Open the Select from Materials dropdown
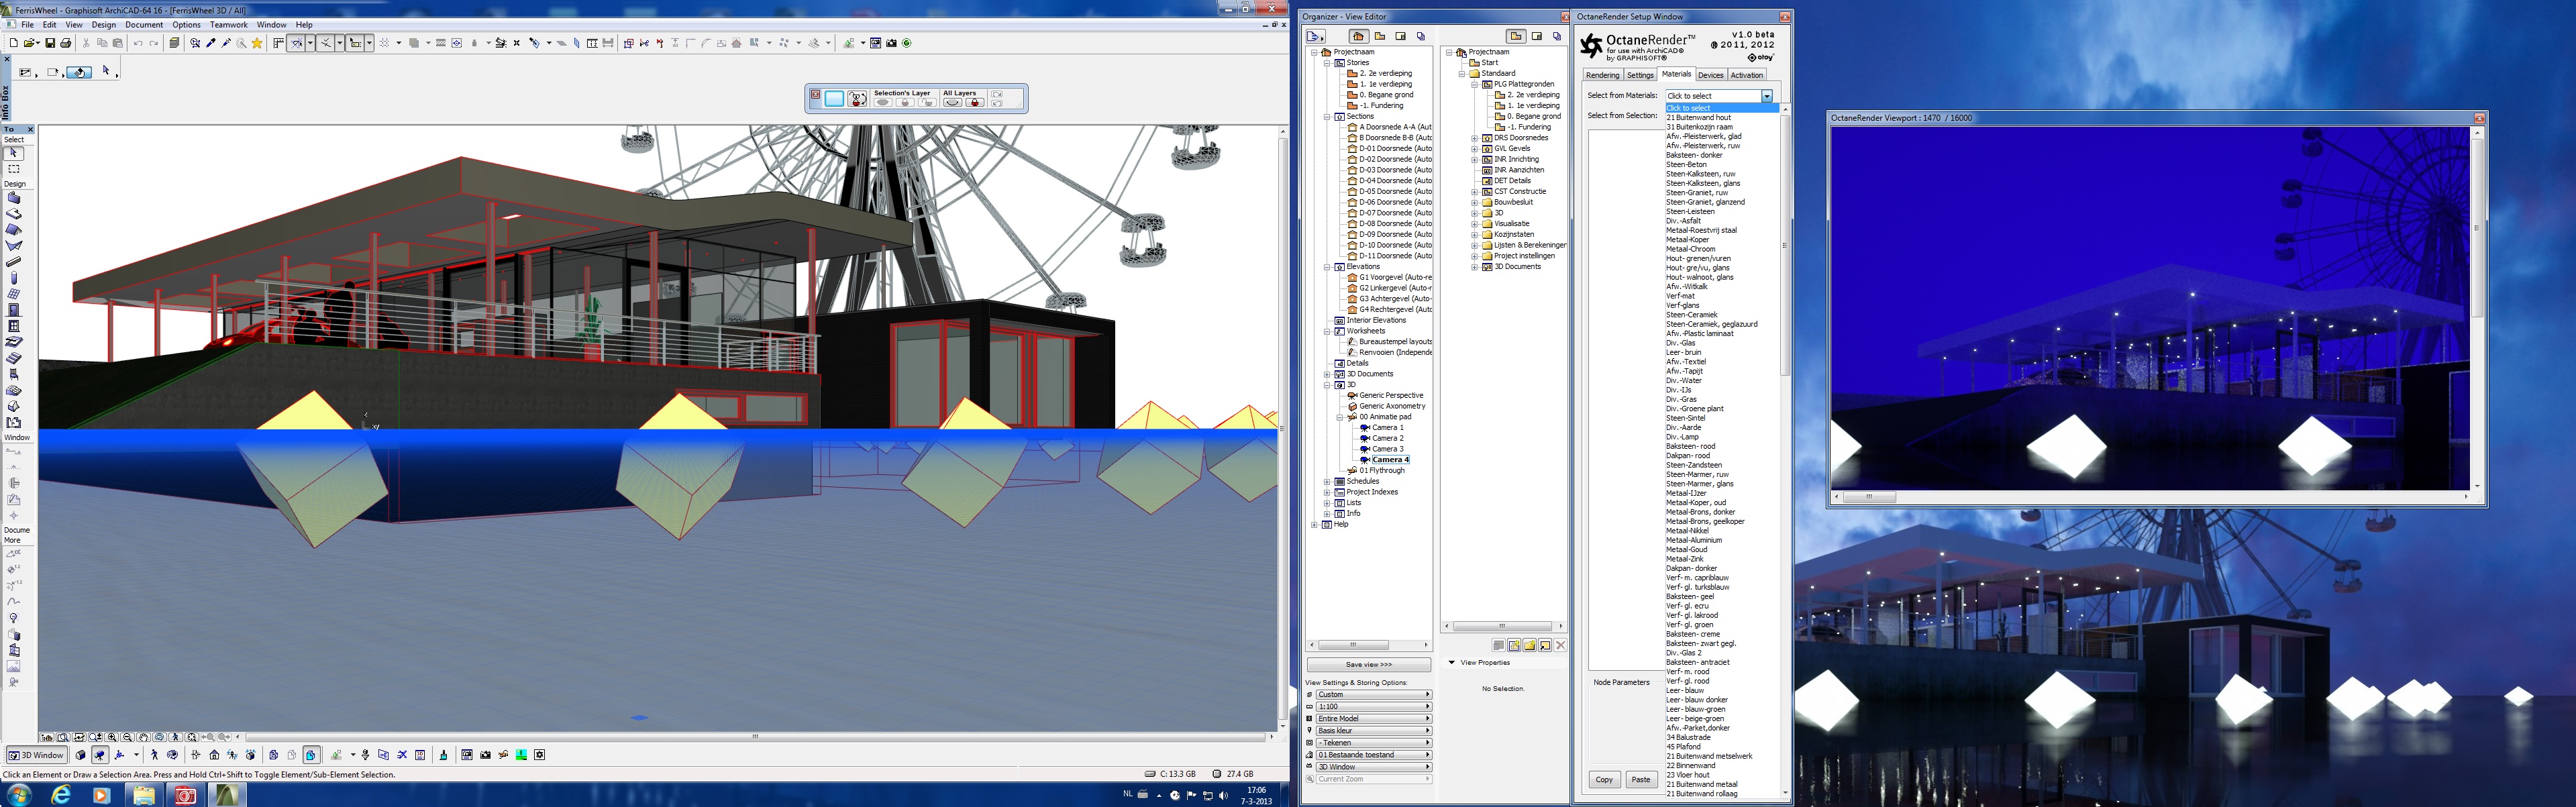The width and height of the screenshot is (2576, 807). (1766, 96)
